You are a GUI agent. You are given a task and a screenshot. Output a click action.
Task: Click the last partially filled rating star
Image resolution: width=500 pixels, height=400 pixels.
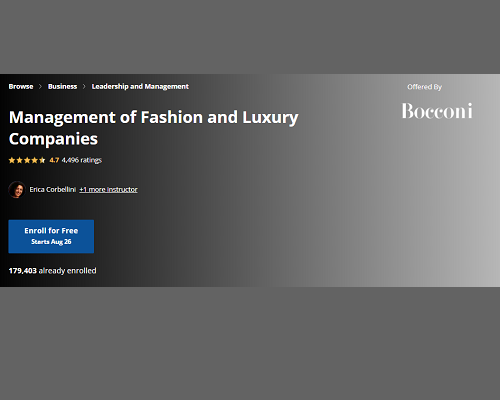point(42,160)
